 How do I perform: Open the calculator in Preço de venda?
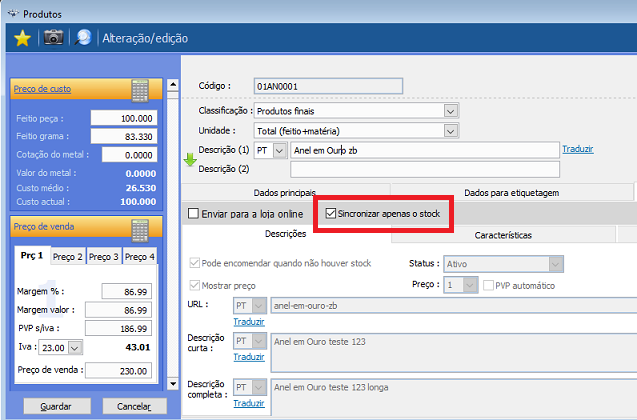[x=140, y=227]
